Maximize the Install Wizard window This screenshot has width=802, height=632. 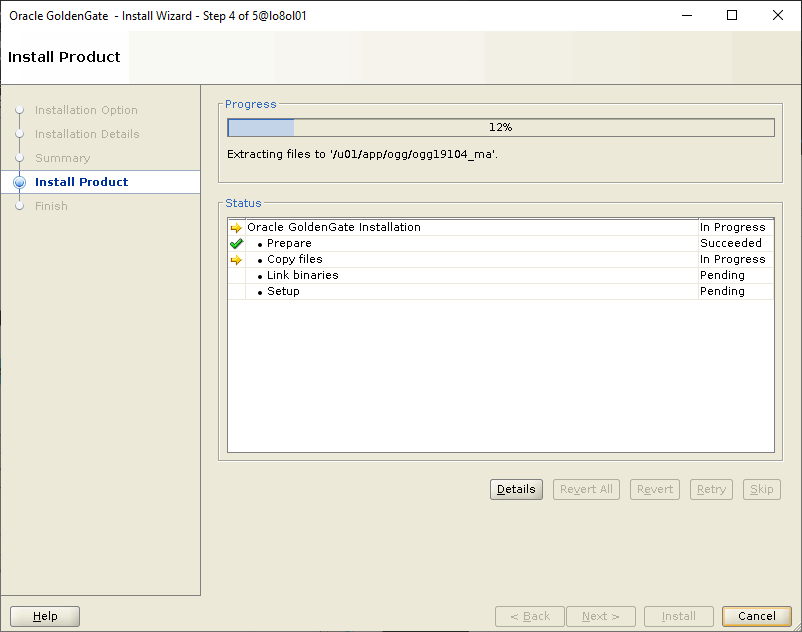[732, 16]
